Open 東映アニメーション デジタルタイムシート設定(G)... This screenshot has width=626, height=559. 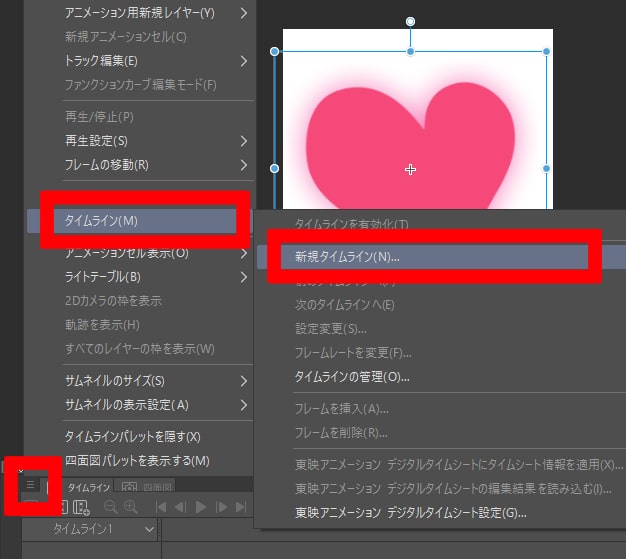[x=410, y=513]
